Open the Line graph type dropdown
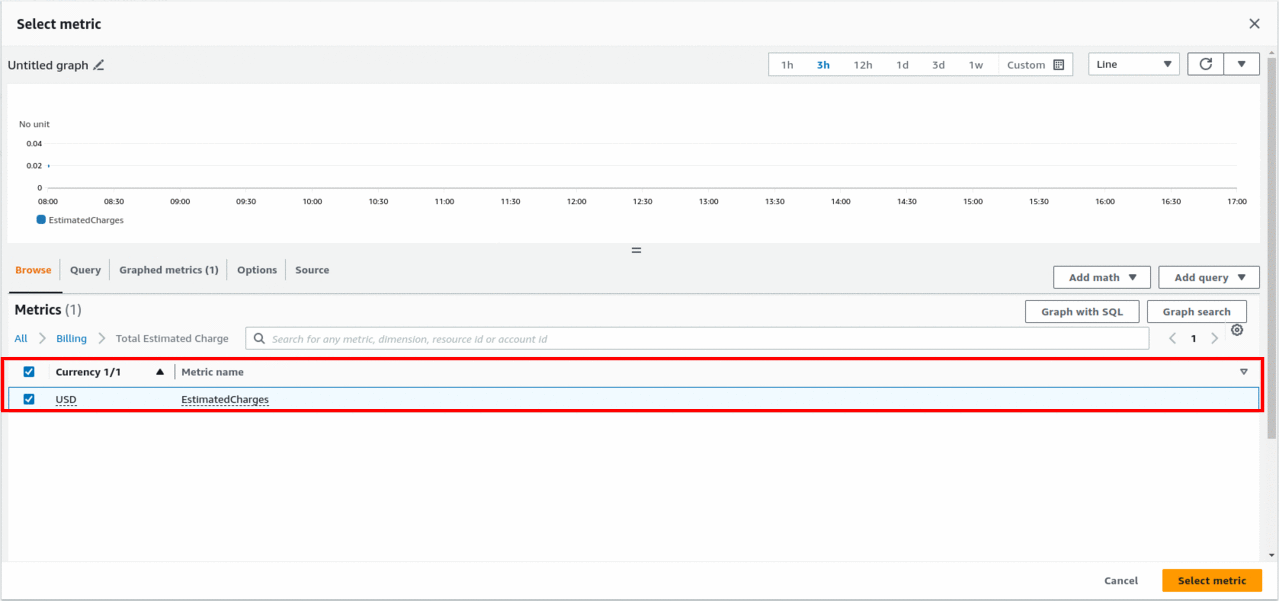This screenshot has height=601, width=1279. pos(1134,64)
